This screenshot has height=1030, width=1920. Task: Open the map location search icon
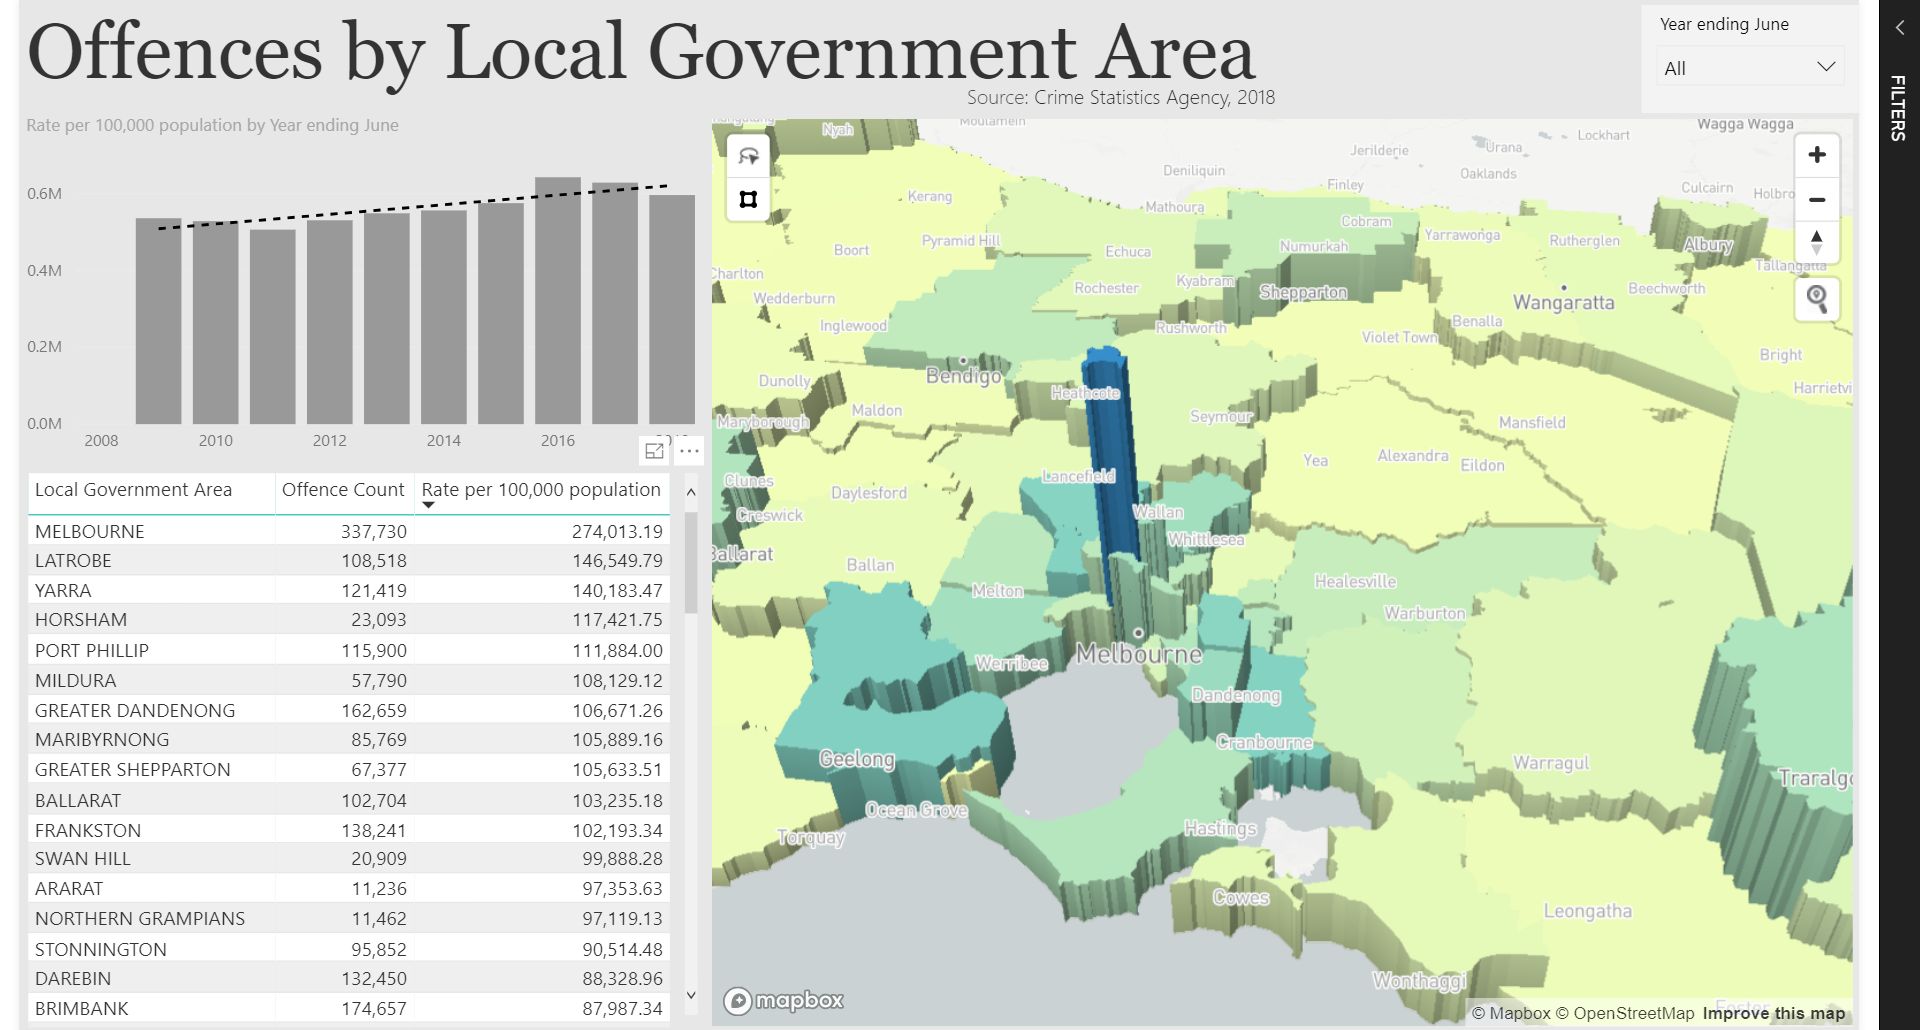1817,299
